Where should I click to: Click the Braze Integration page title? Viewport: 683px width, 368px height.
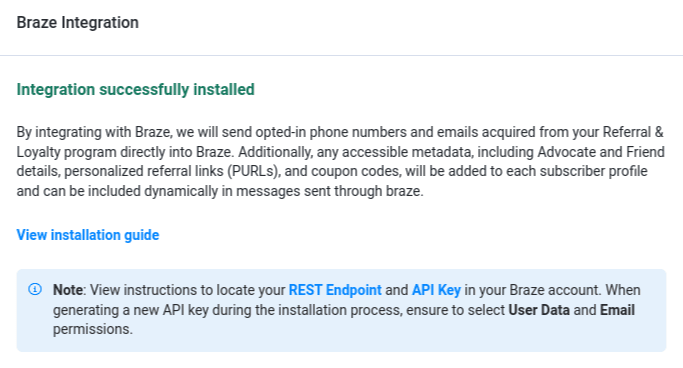coord(78,23)
